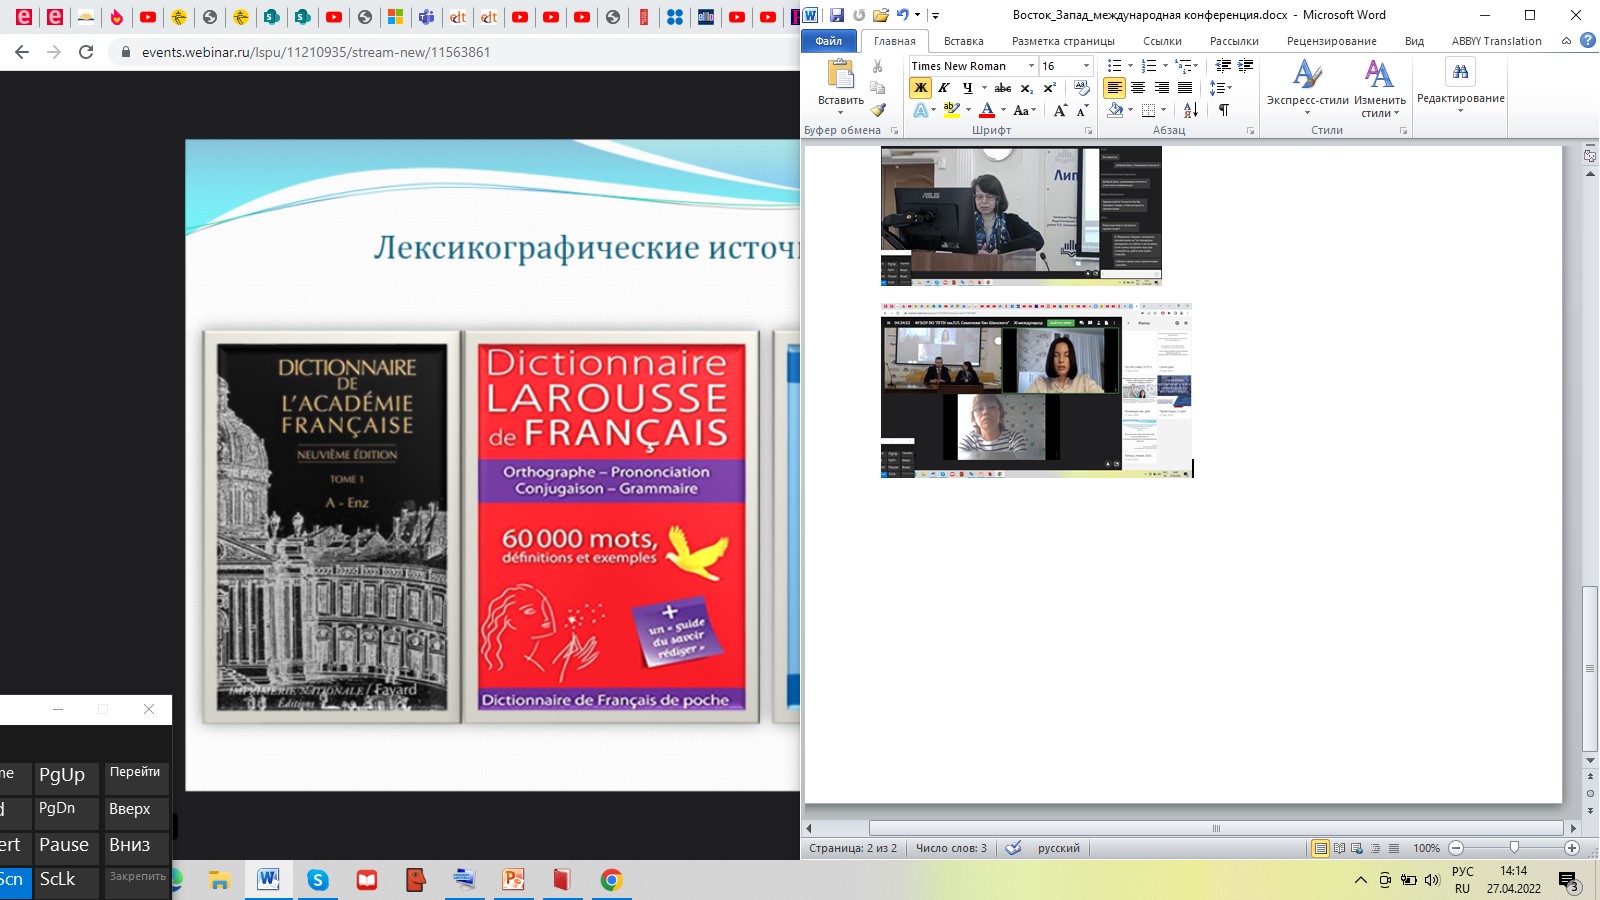This screenshot has width=1600, height=900.
Task: Center the paragraph text
Action: pyautogui.click(x=1138, y=88)
